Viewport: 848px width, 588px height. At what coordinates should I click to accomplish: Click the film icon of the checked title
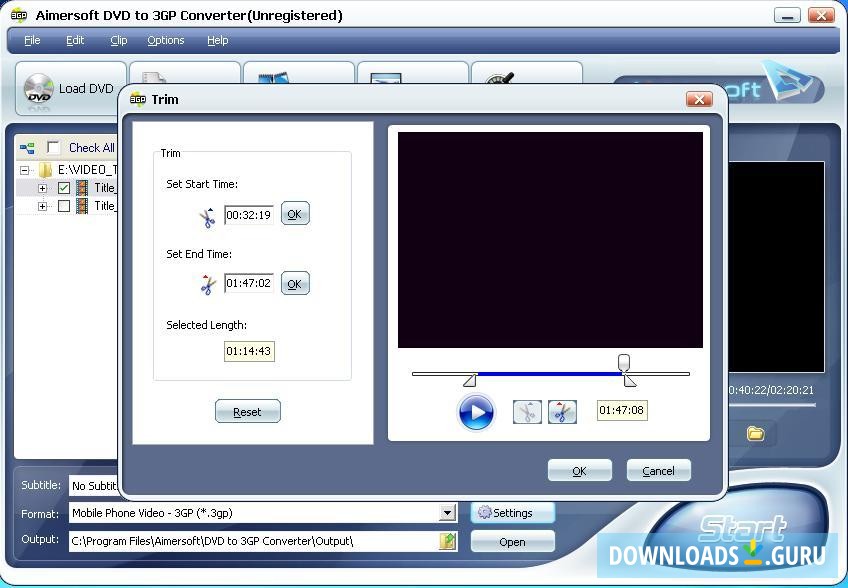point(82,188)
